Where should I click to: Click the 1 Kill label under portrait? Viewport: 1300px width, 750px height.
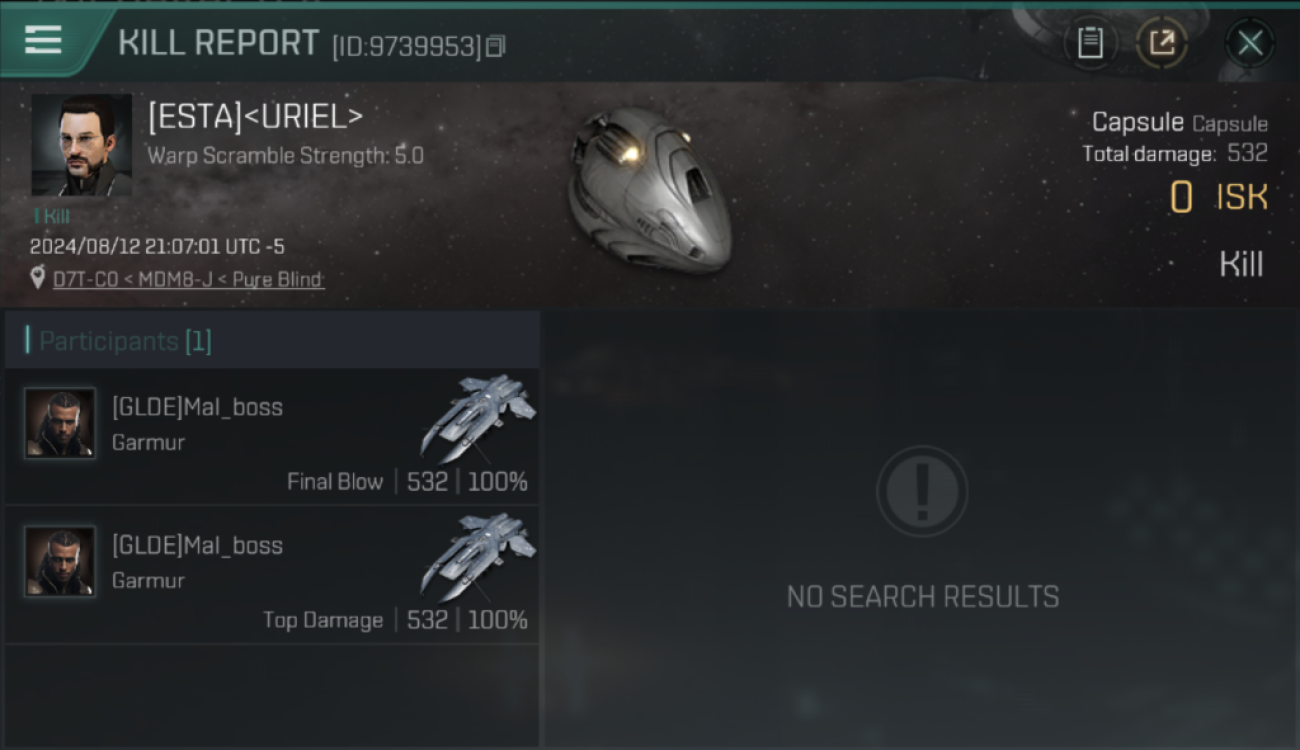tap(52, 216)
